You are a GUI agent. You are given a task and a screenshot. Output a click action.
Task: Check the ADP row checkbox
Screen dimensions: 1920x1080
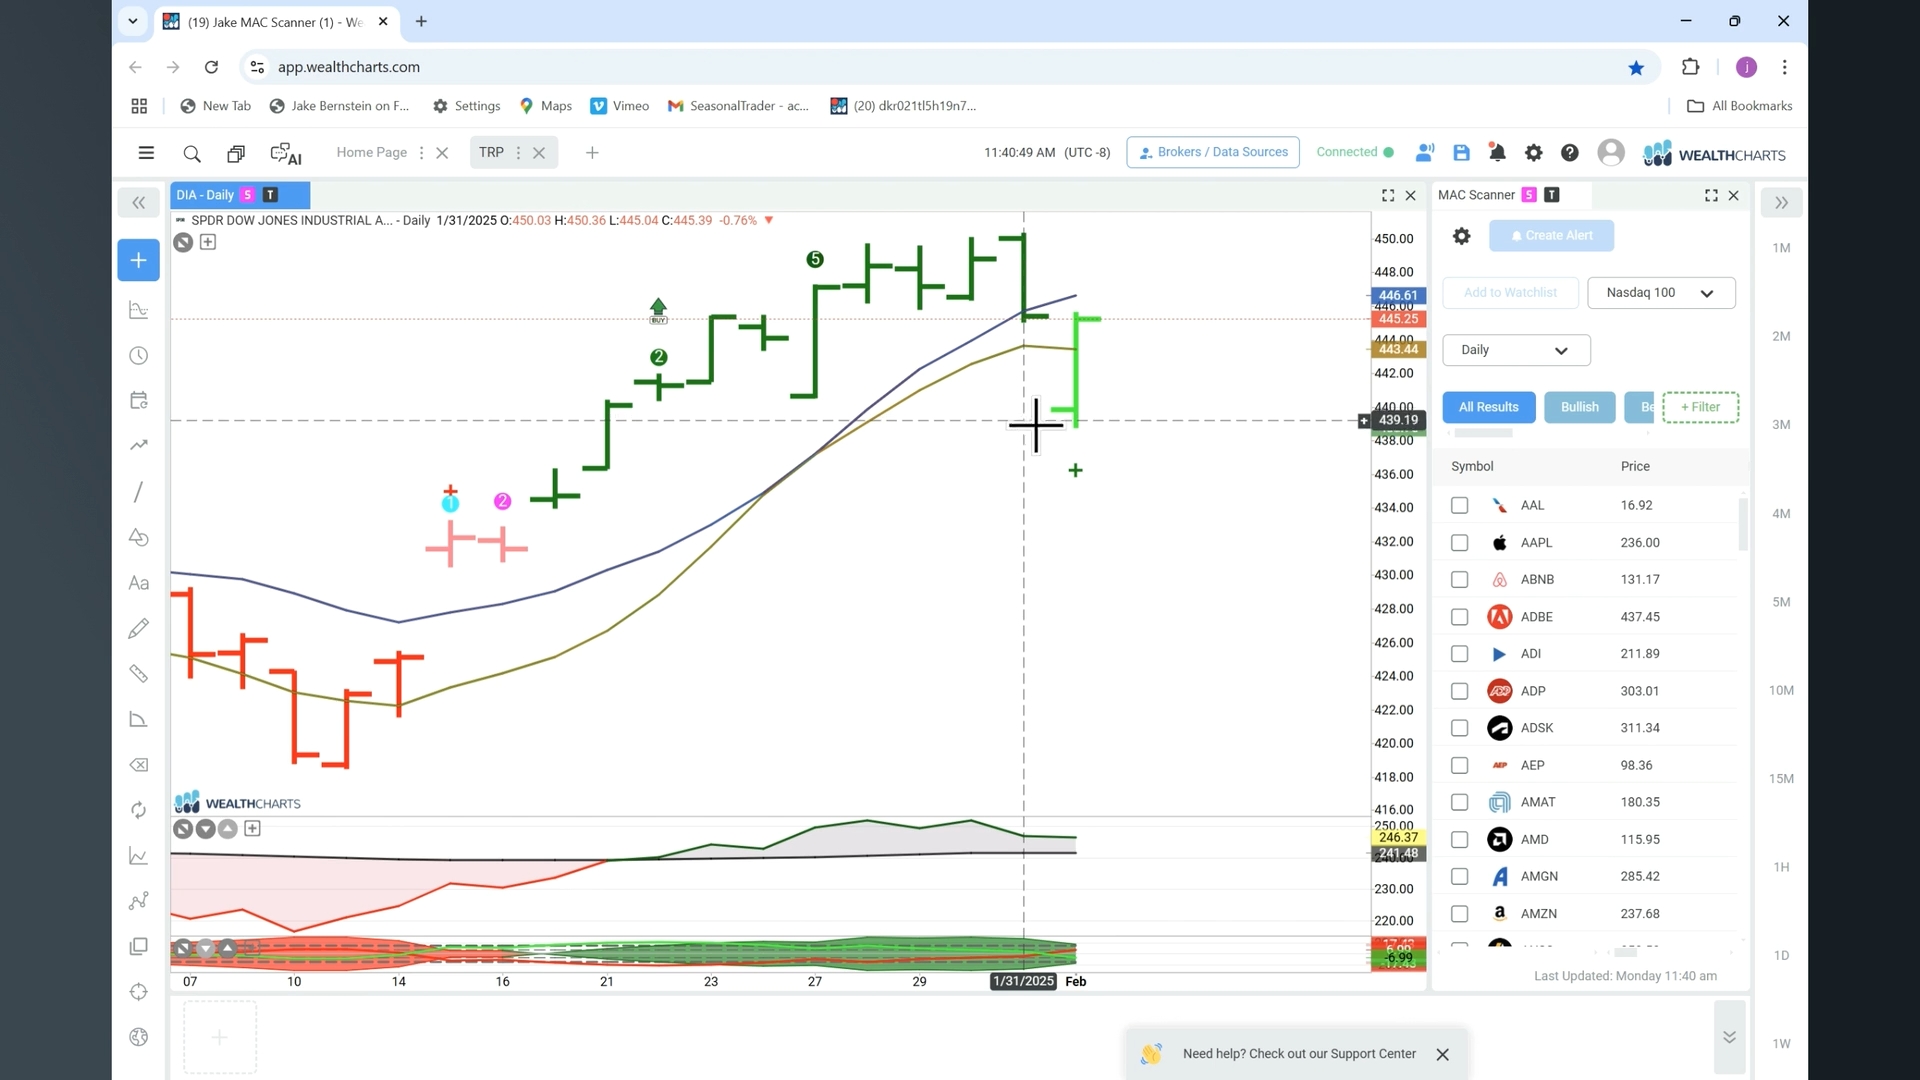(x=1460, y=691)
